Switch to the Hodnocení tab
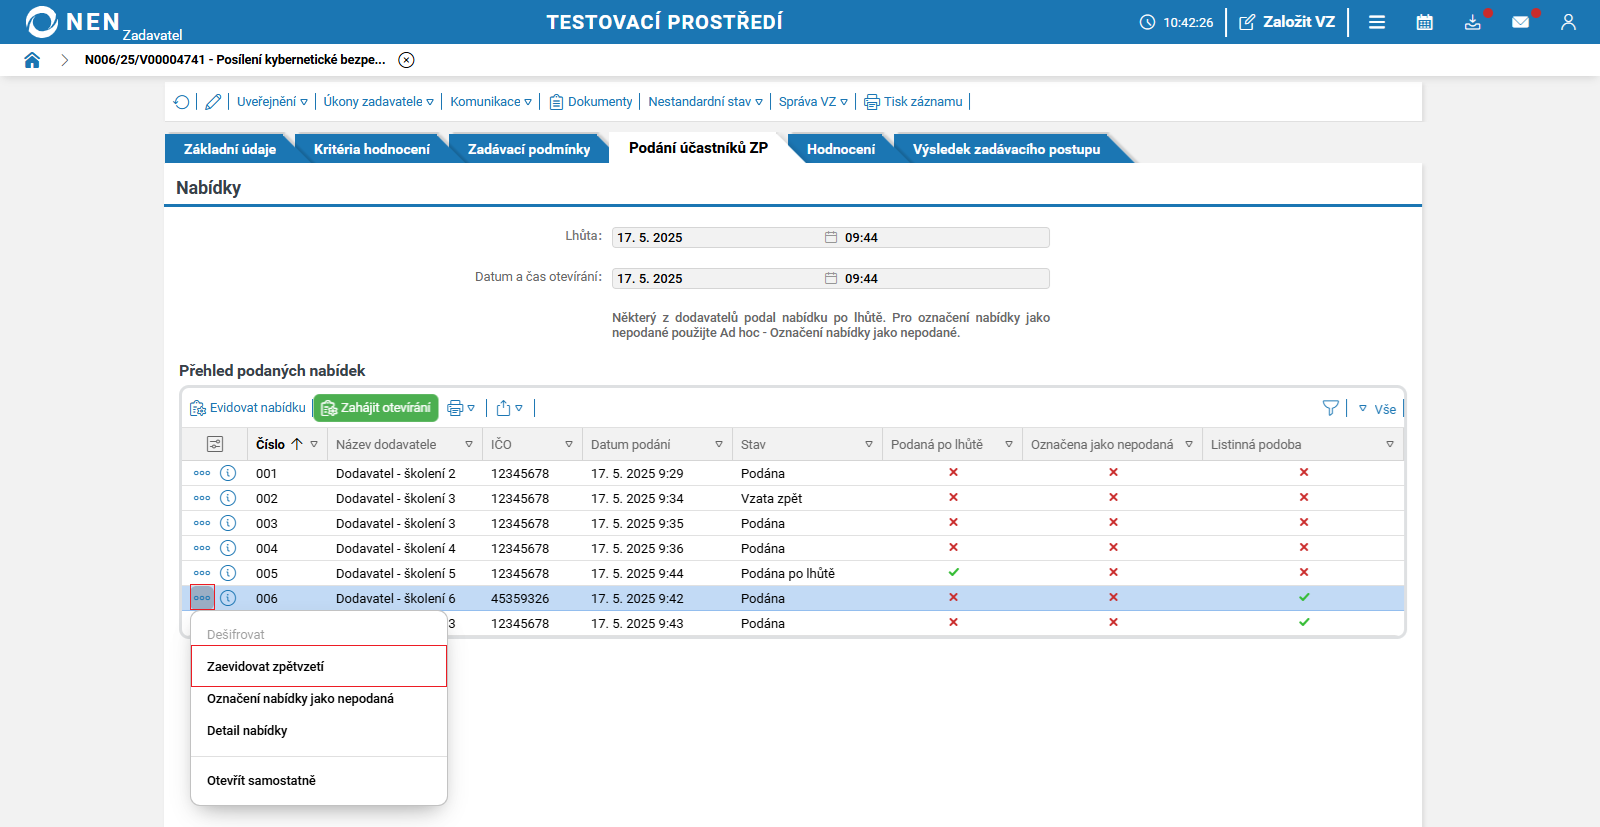The width and height of the screenshot is (1600, 827). click(x=841, y=149)
